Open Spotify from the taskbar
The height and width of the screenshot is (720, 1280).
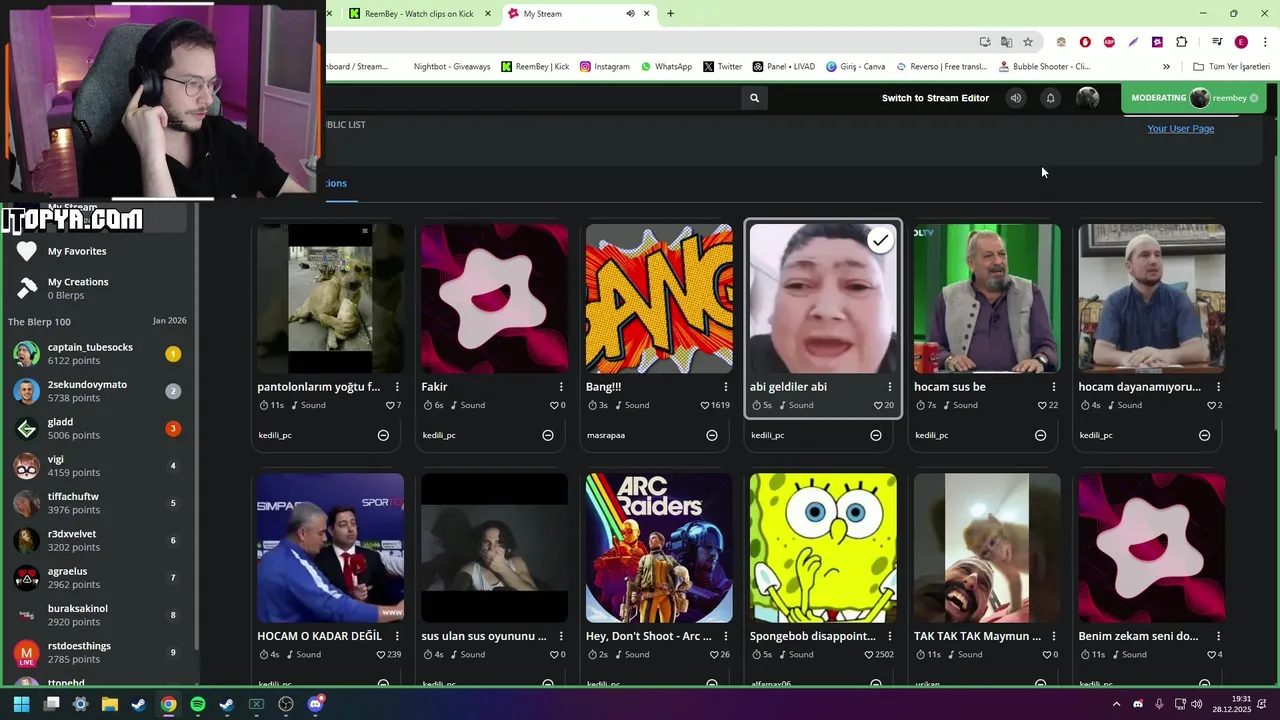click(x=198, y=704)
